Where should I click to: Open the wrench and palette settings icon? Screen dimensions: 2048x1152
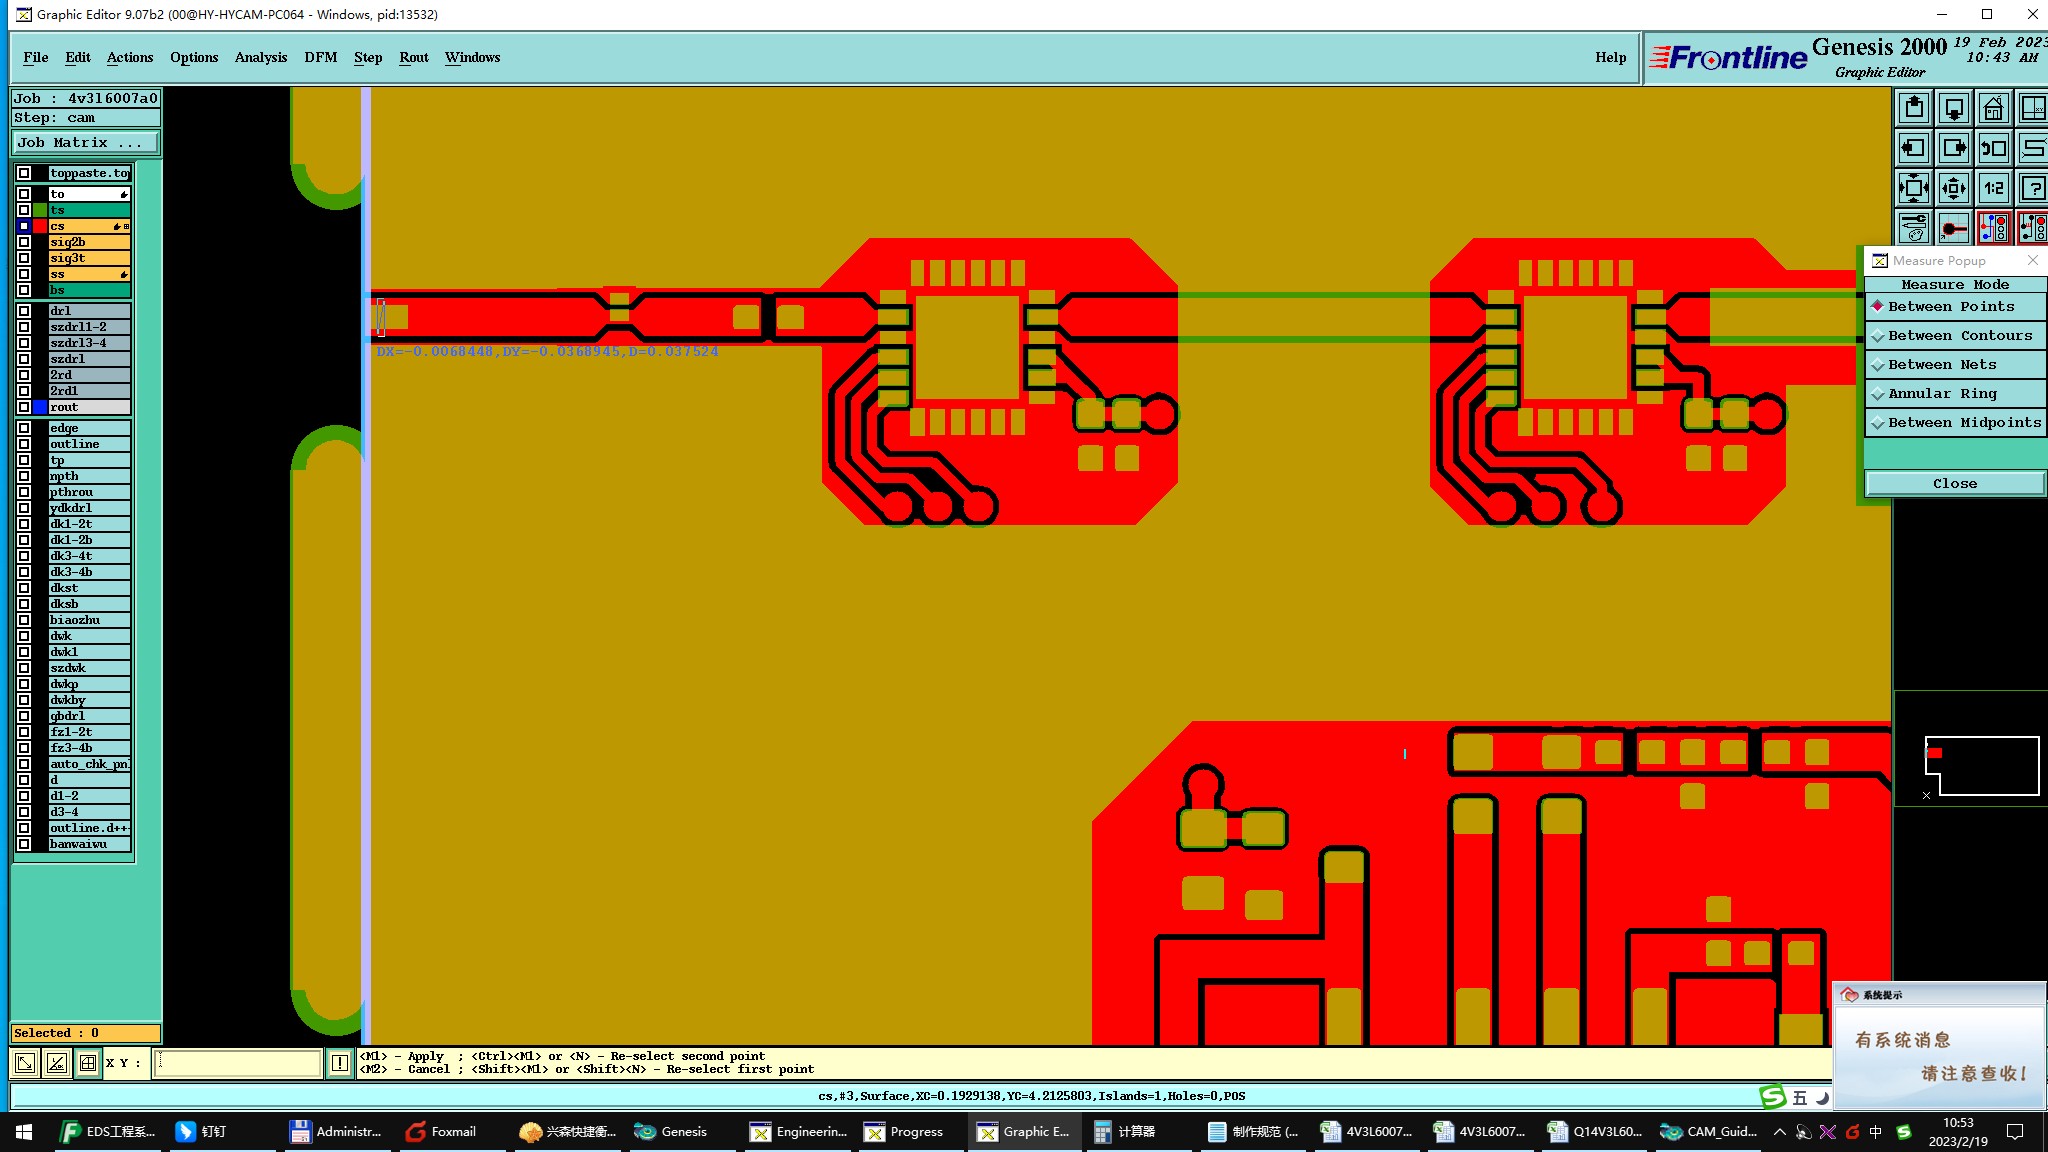point(1914,228)
